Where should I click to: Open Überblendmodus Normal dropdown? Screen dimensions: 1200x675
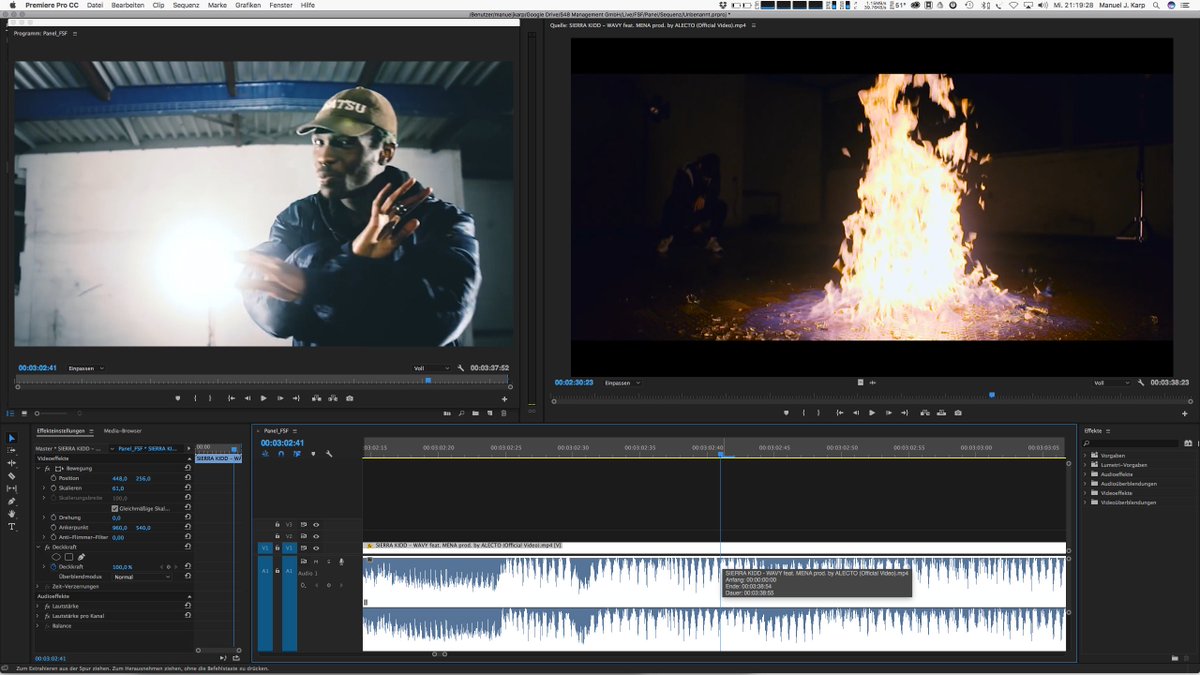142,577
